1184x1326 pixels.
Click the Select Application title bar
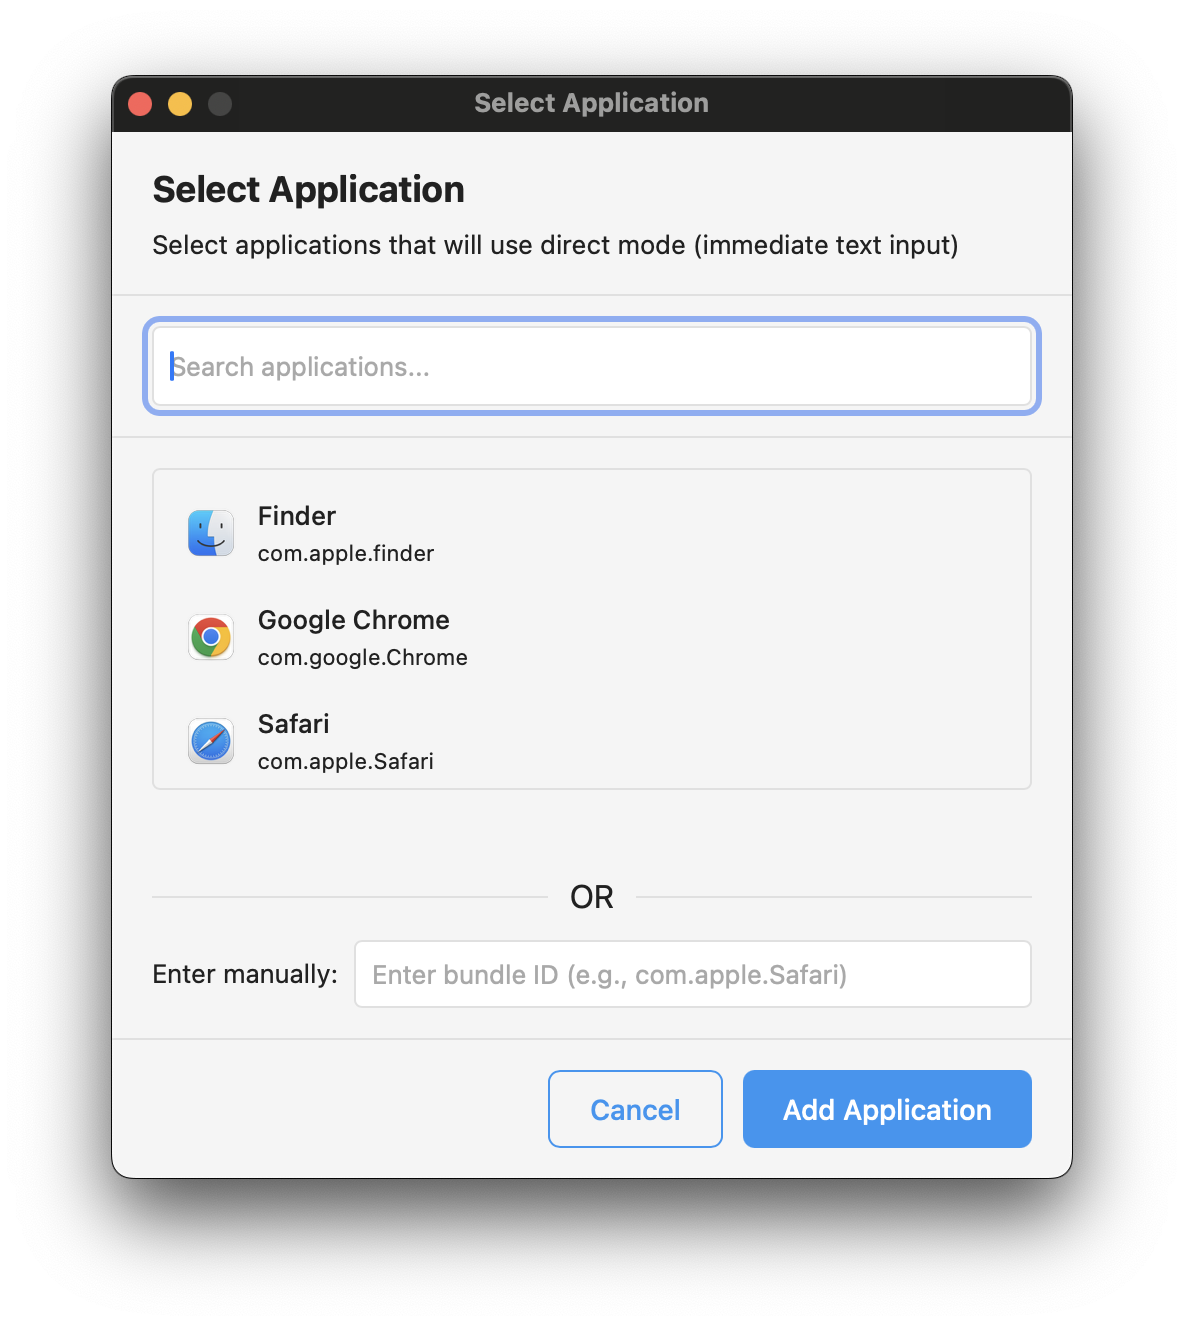(591, 103)
